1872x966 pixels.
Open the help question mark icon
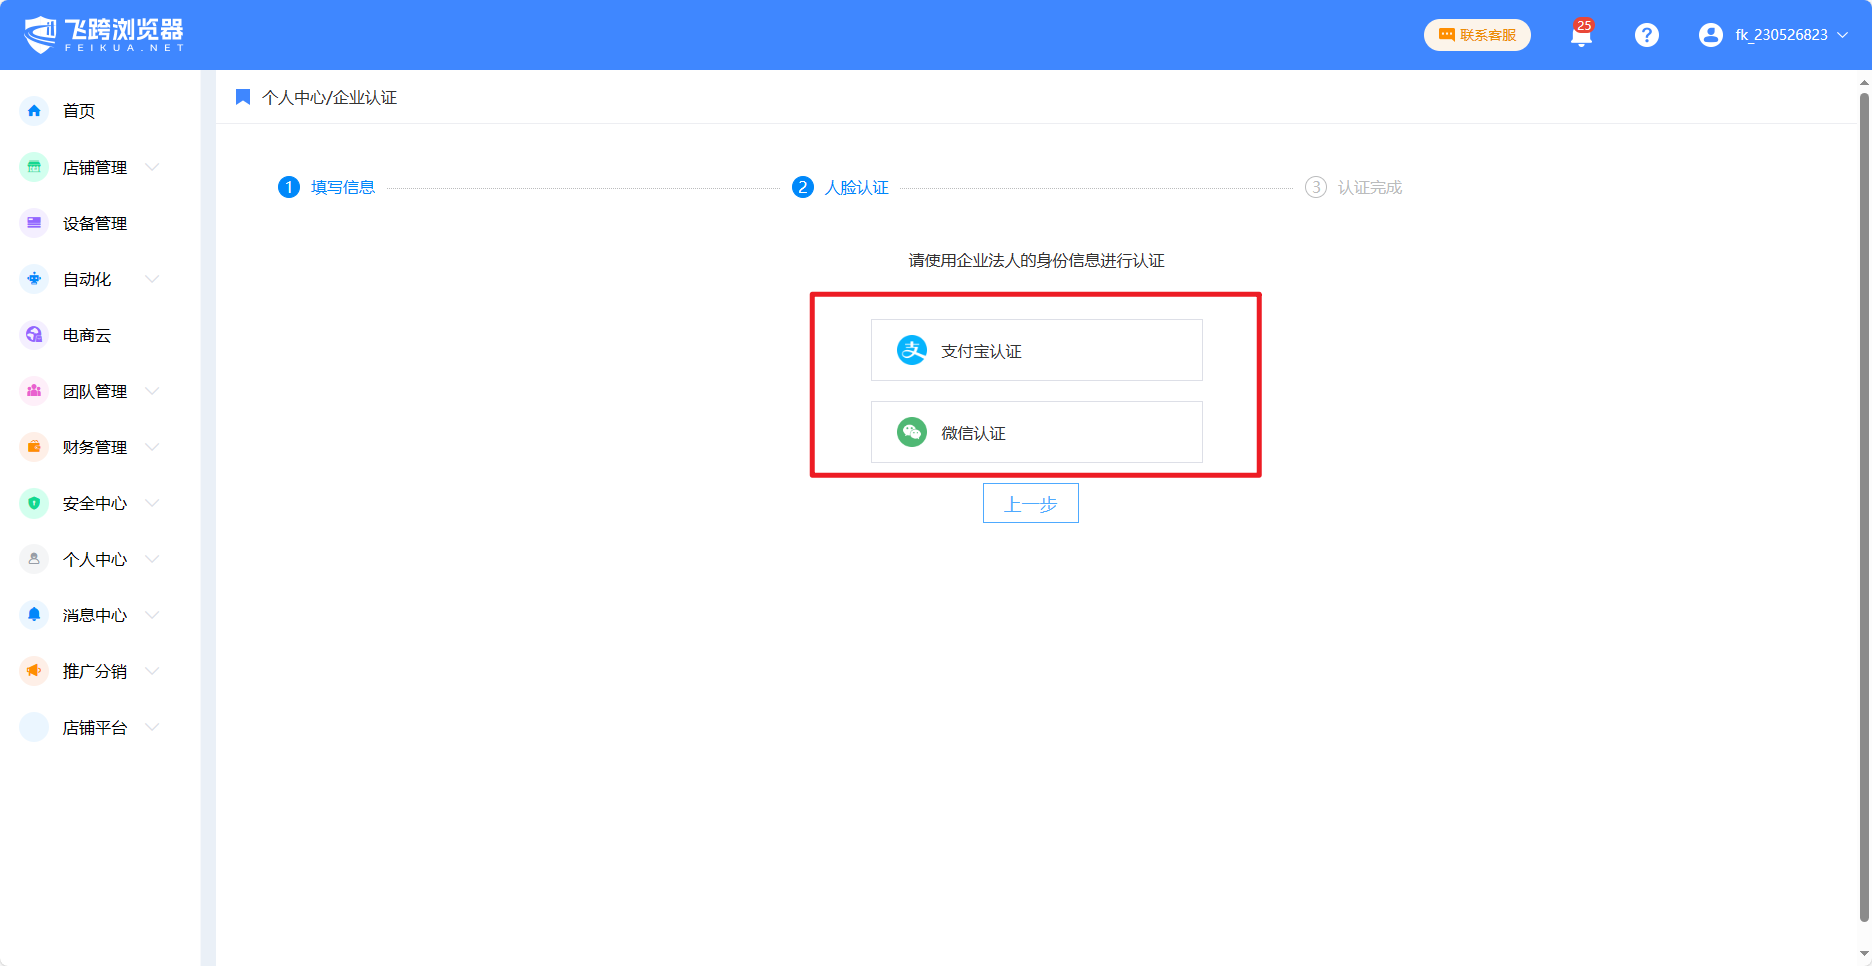click(1646, 35)
